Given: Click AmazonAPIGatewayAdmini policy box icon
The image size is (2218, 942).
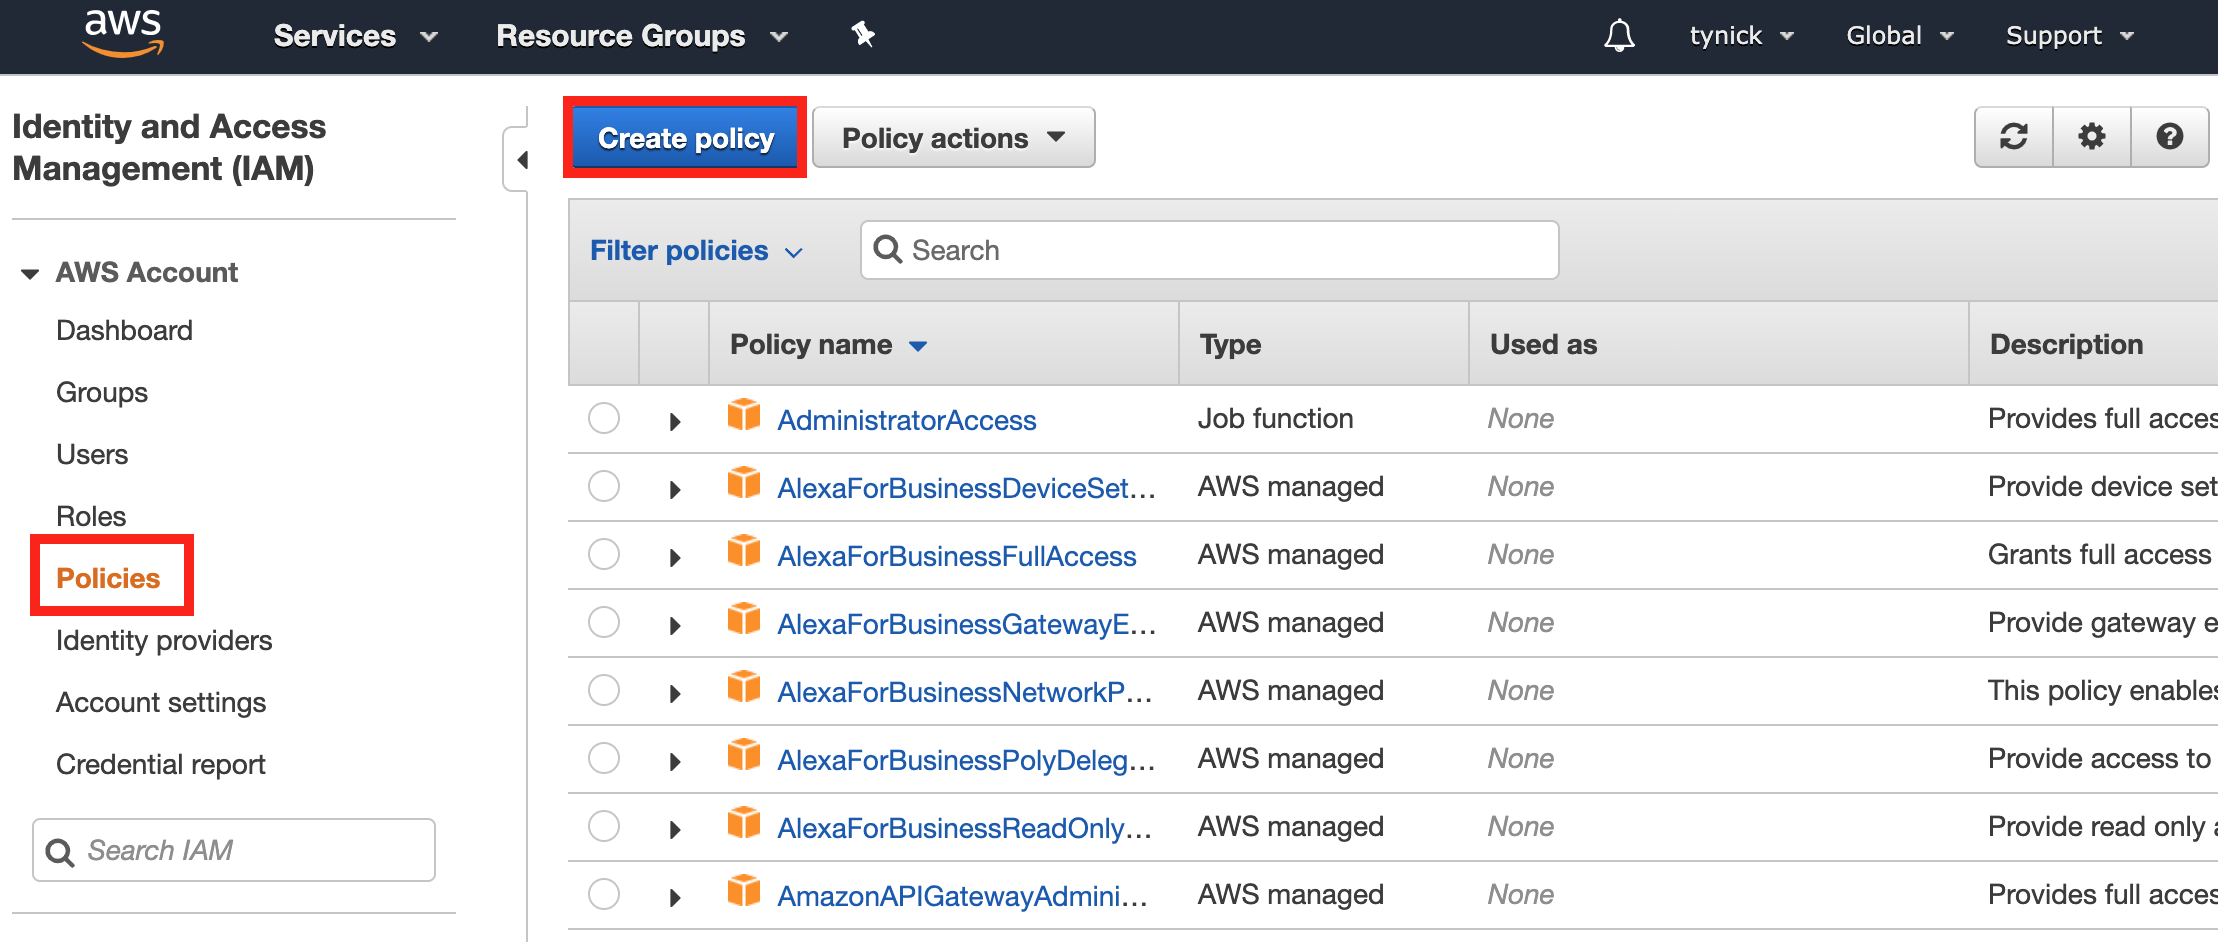Looking at the screenshot, I should (x=744, y=890).
